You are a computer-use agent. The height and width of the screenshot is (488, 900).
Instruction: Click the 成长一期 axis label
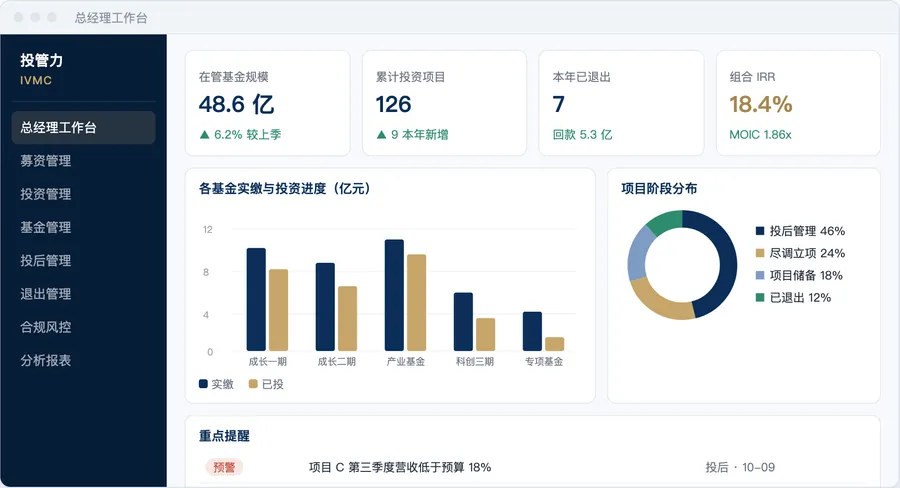point(267,362)
